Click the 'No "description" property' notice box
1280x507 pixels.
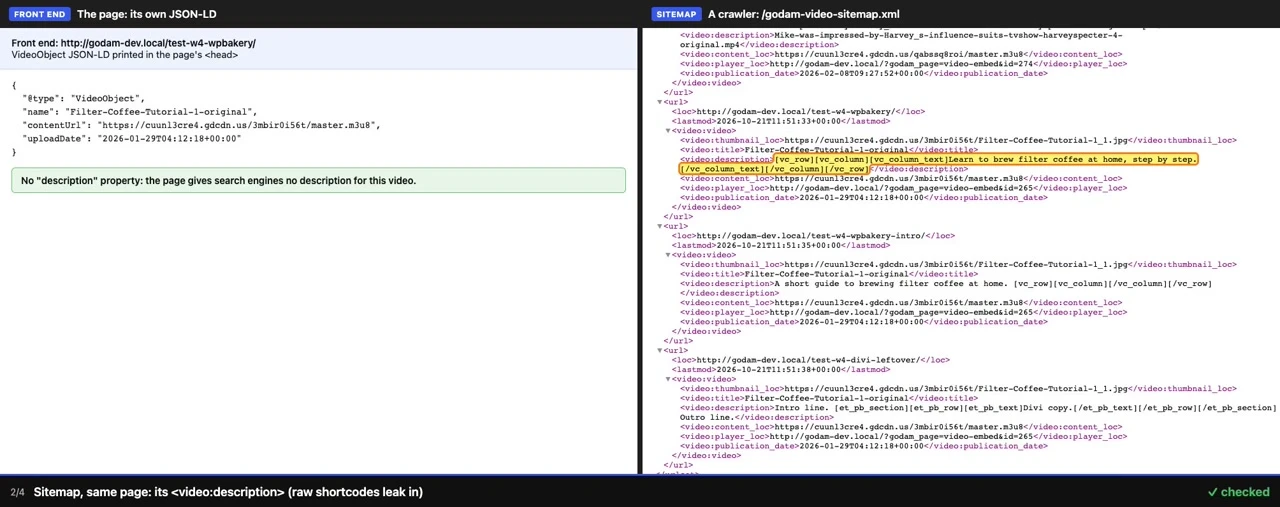318,180
